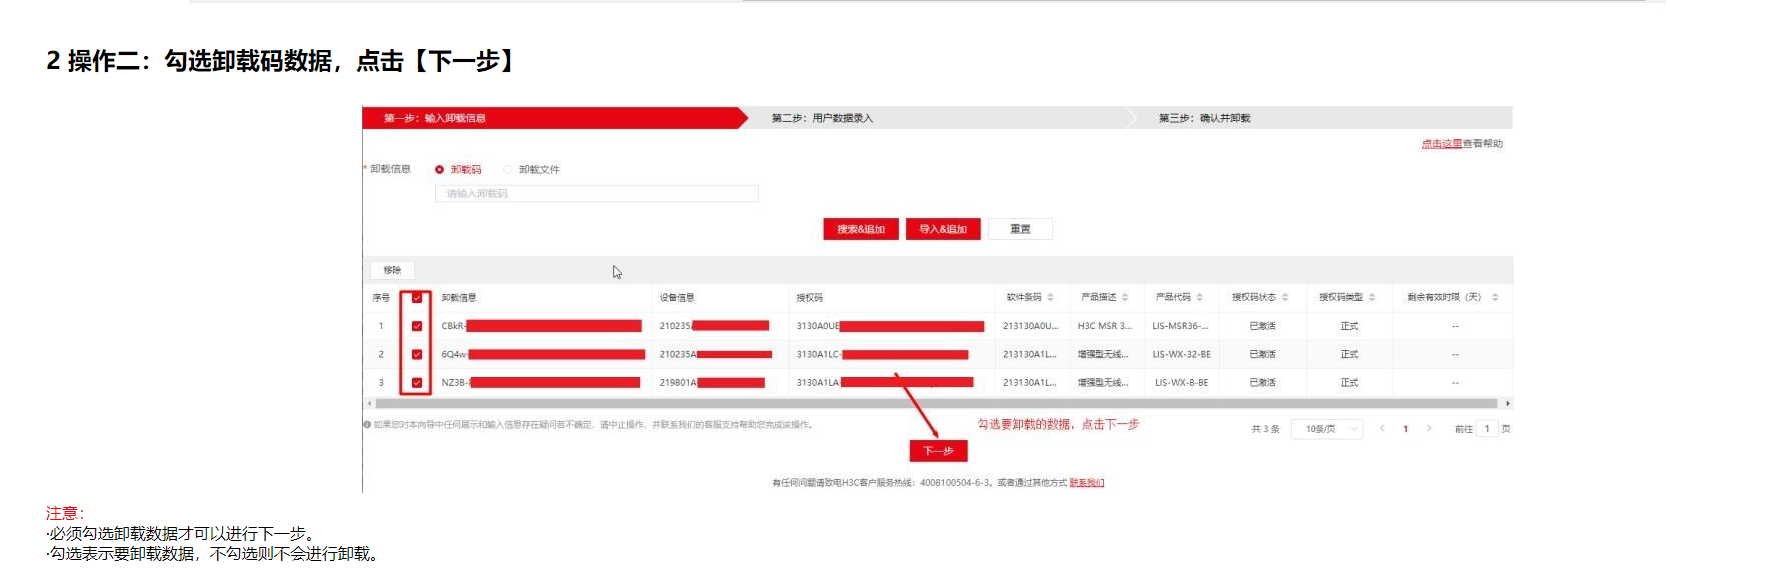Click the 重置 button
1791x576 pixels.
click(x=1020, y=229)
